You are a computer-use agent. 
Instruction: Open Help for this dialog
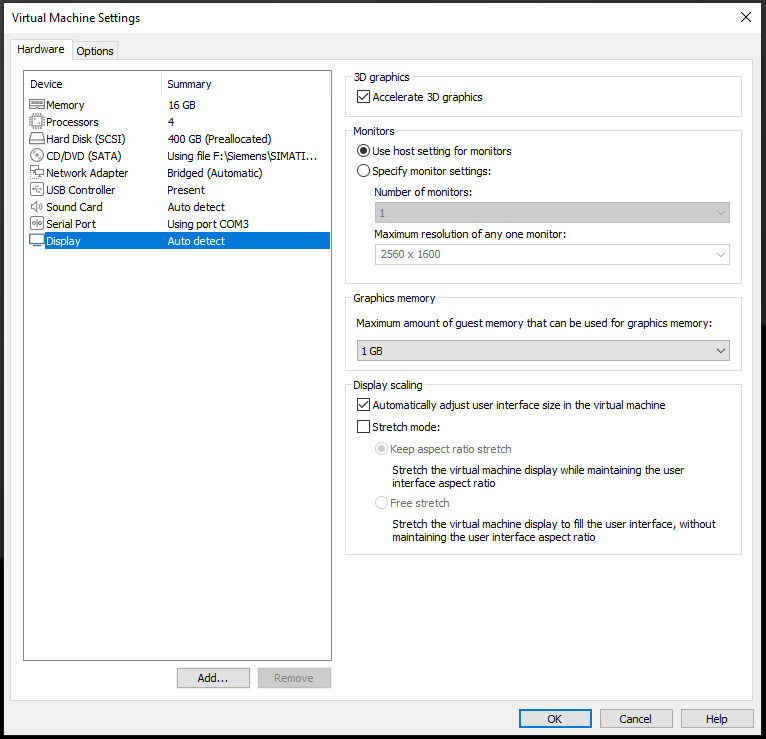pos(717,718)
